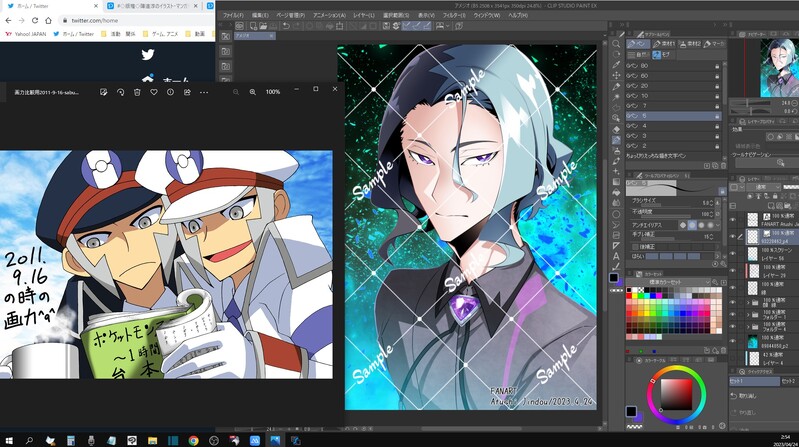The image size is (799, 447).
Task: Select the Auto Select magic wand tool
Action: pos(616,97)
